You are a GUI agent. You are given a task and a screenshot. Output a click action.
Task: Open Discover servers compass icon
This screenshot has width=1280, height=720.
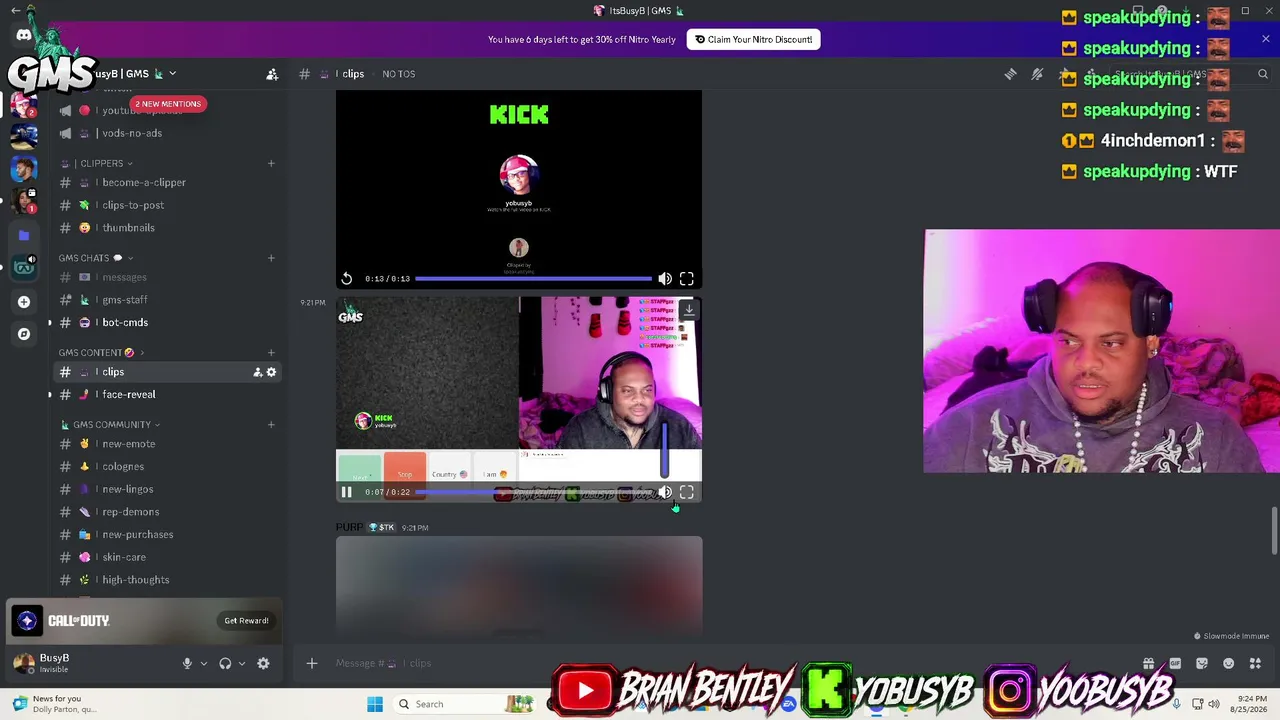(x=24, y=334)
